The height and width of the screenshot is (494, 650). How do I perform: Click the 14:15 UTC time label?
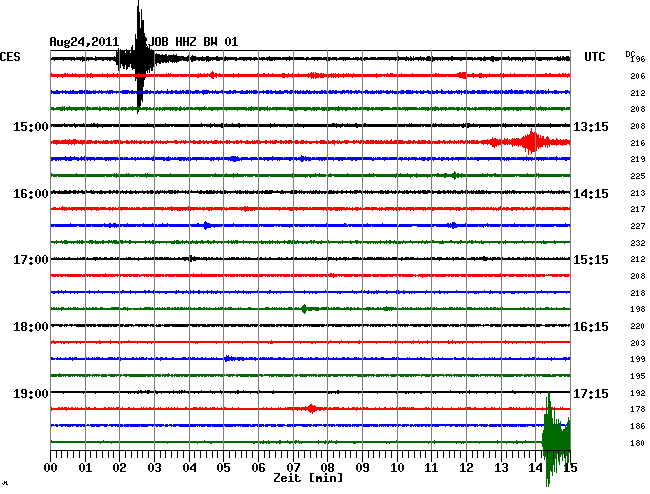click(x=591, y=194)
